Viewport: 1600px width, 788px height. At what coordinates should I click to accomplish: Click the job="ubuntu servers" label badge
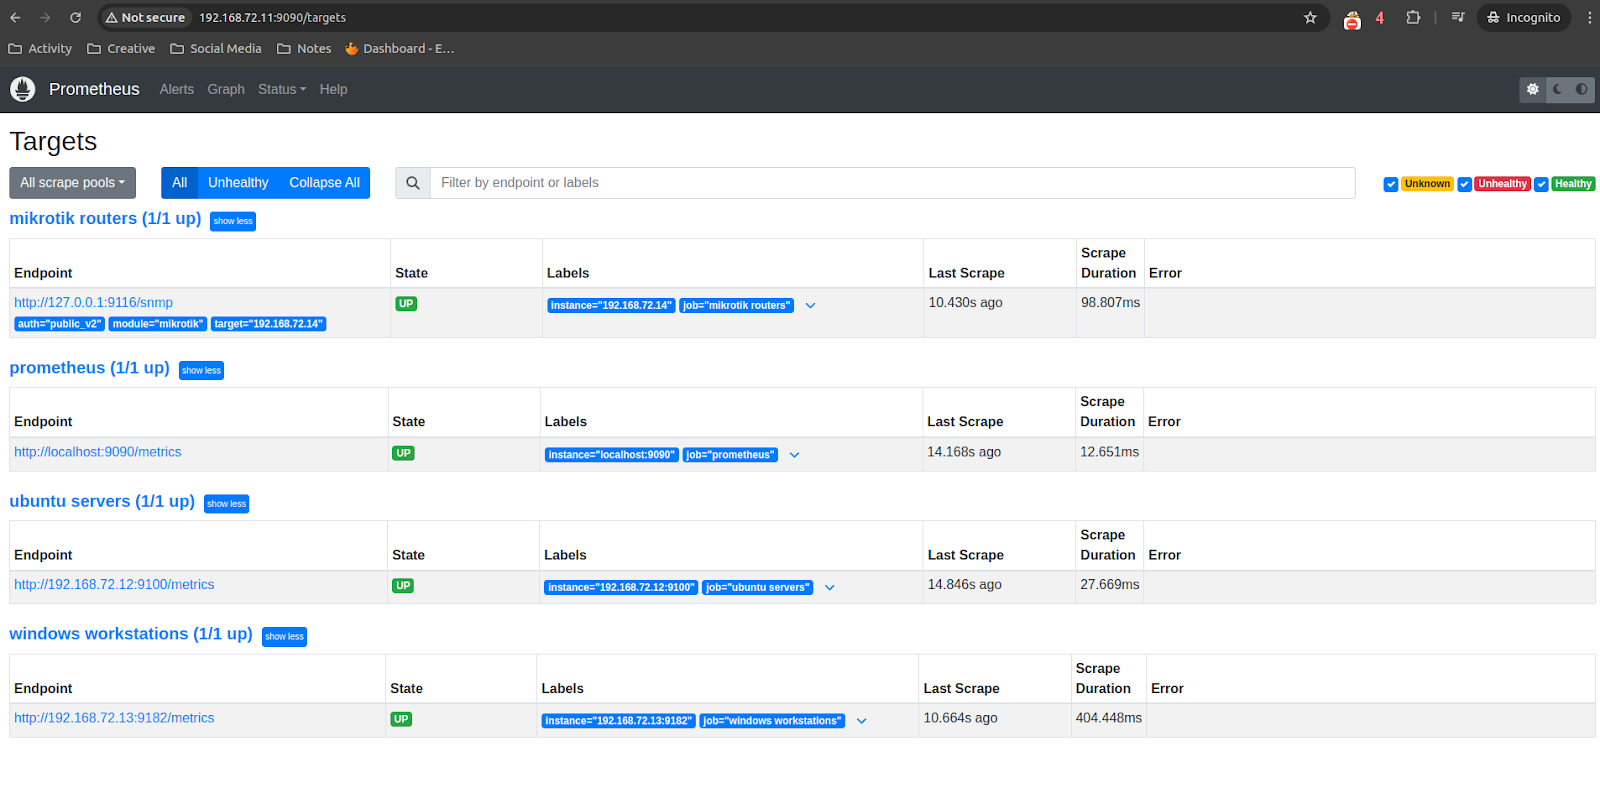[757, 588]
